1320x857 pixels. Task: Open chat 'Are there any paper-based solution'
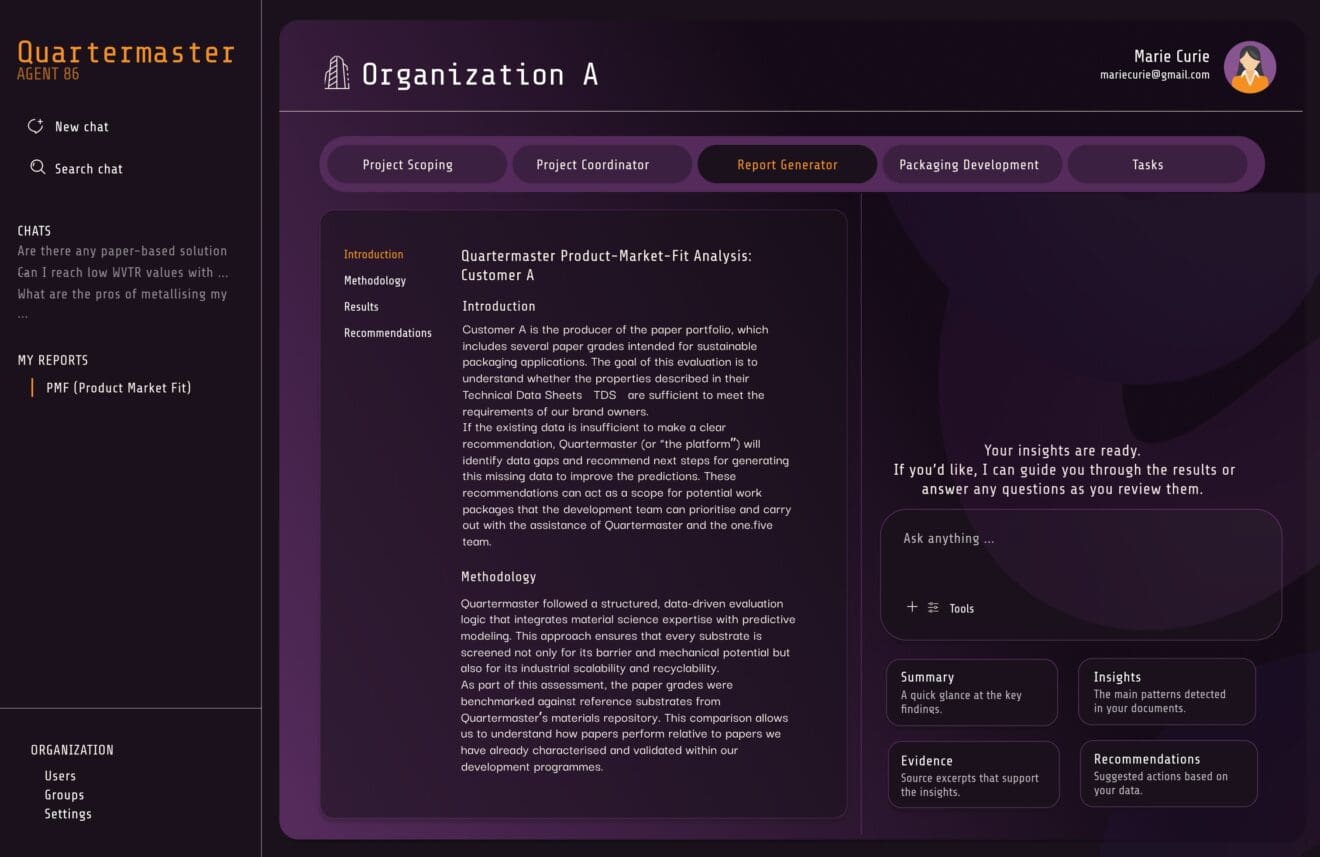(122, 251)
